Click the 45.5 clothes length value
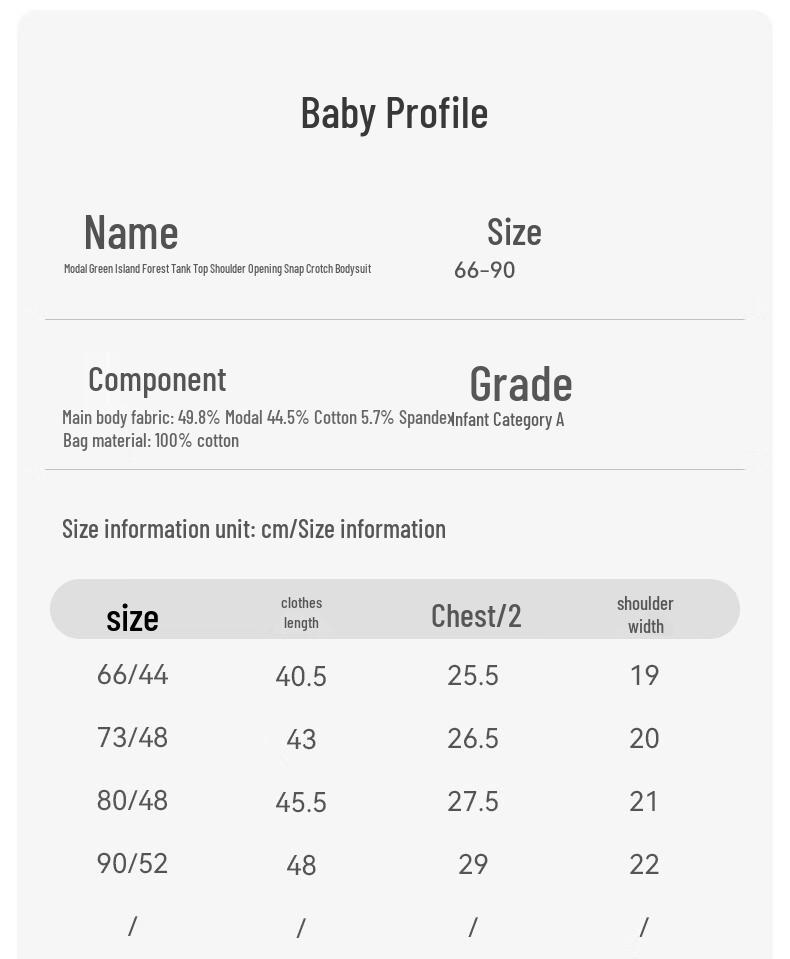 click(301, 802)
